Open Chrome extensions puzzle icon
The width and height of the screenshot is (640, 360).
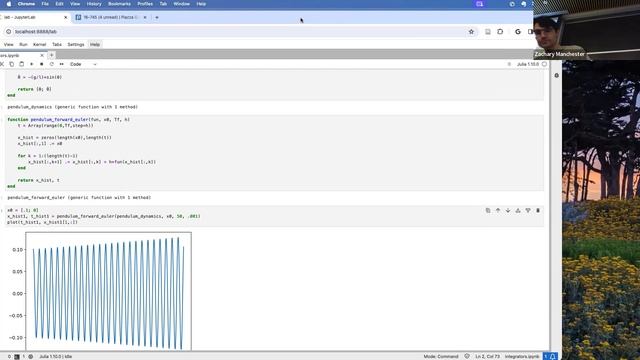tap(500, 31)
